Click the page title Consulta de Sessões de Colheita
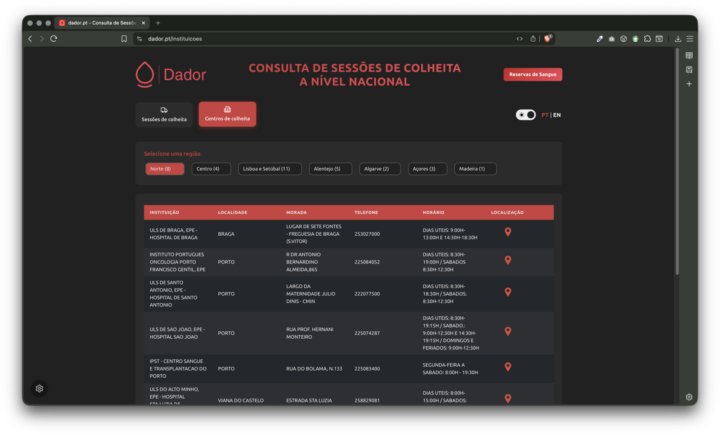The image size is (720, 435). coord(354,75)
